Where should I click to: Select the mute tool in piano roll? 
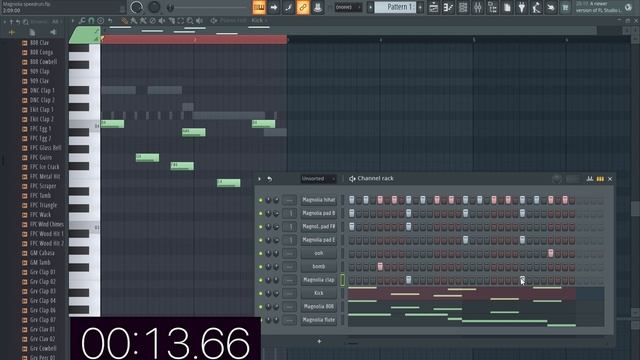coord(162,20)
